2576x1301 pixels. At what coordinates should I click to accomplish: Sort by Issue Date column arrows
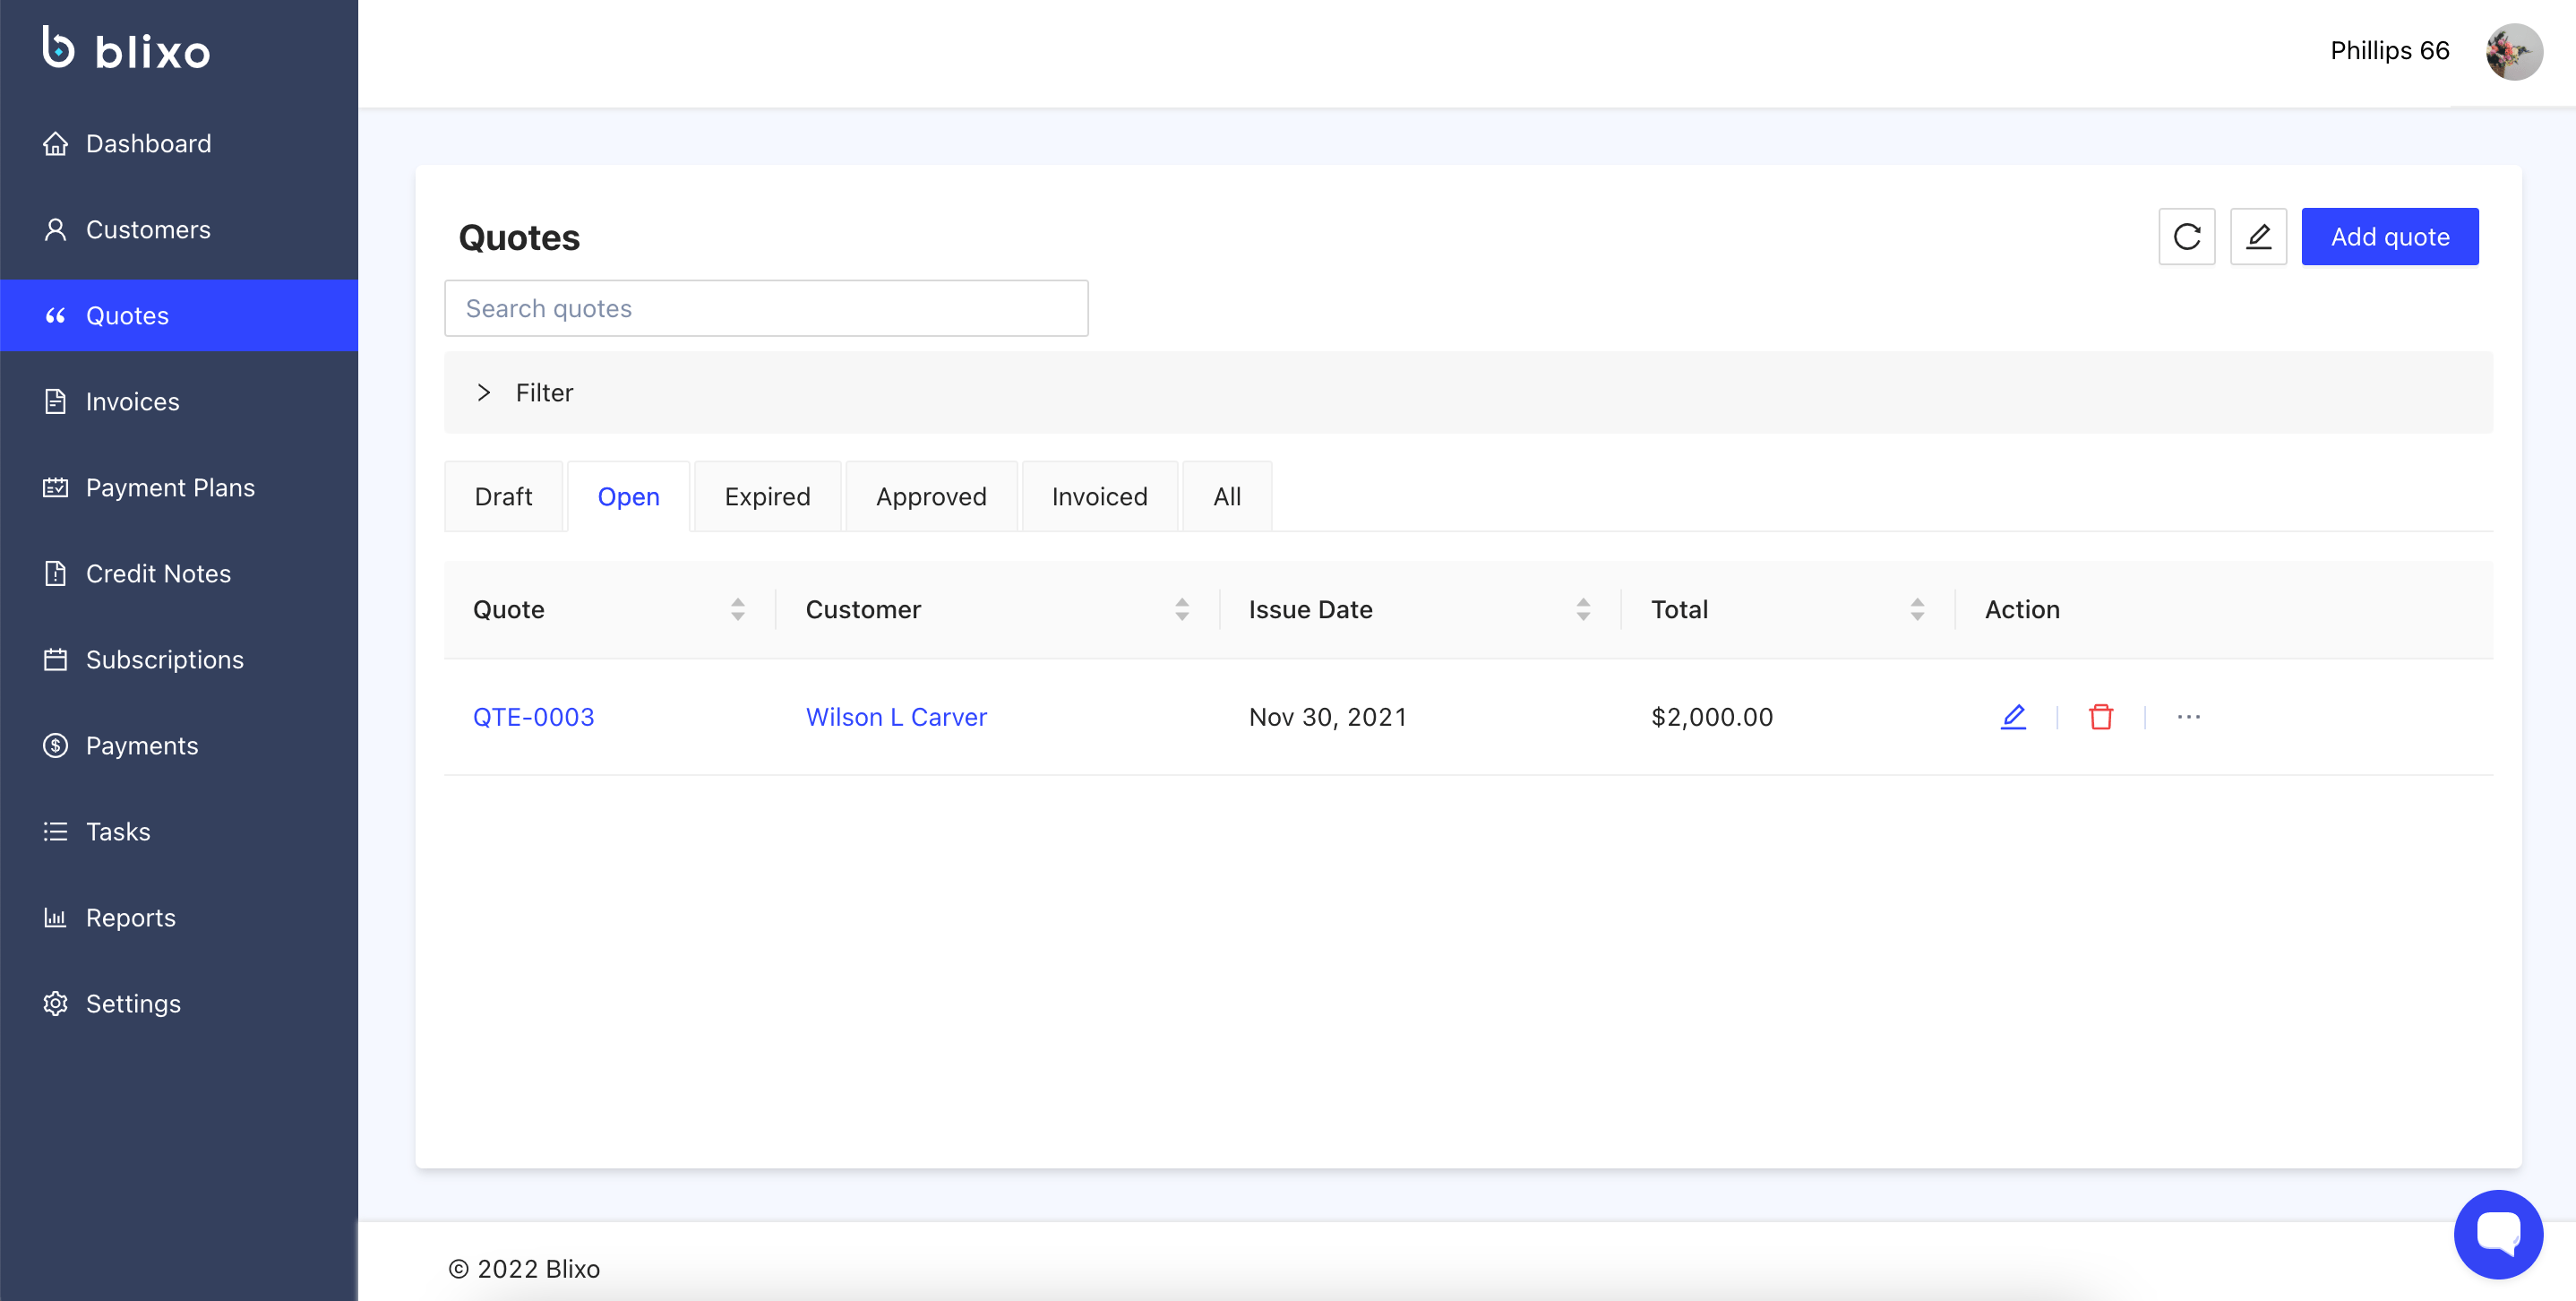point(1582,610)
